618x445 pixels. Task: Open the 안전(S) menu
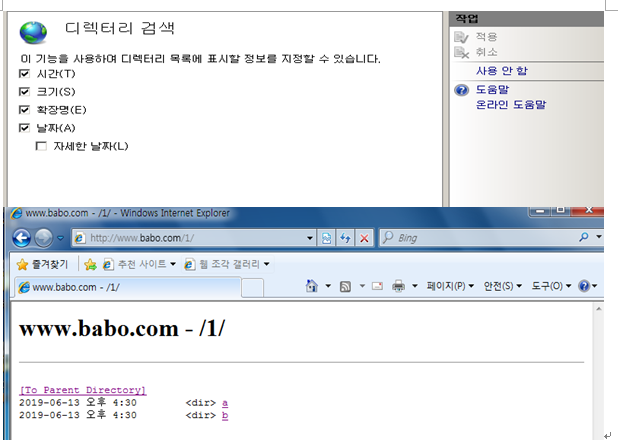point(503,286)
